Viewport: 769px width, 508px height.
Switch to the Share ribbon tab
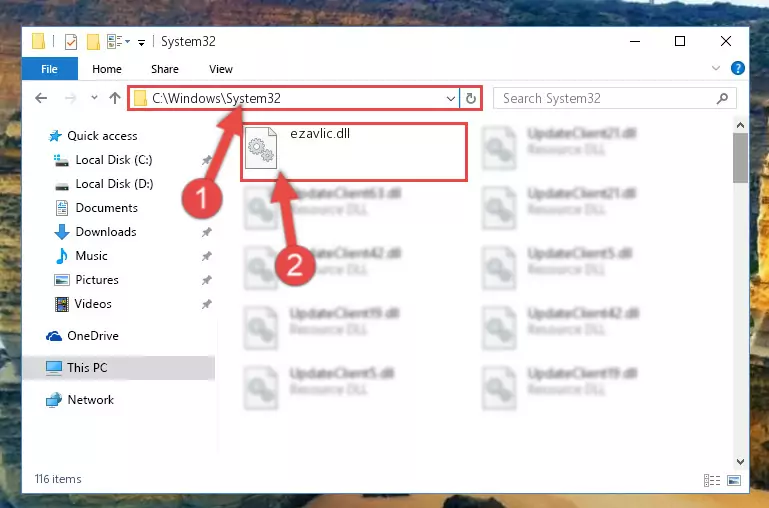[165, 69]
